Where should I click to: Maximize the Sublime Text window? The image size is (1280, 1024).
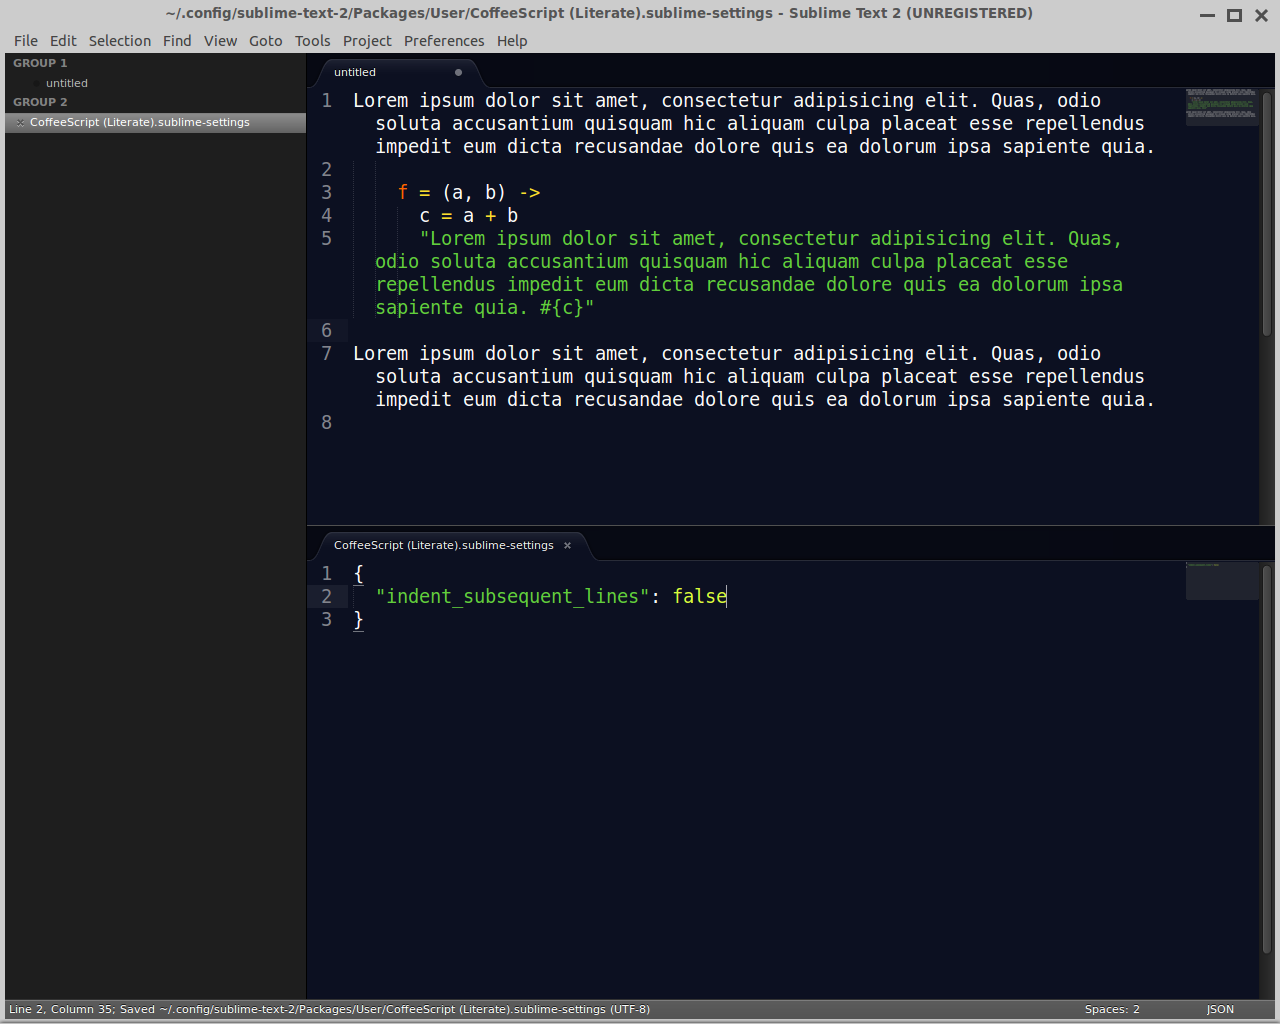point(1234,15)
